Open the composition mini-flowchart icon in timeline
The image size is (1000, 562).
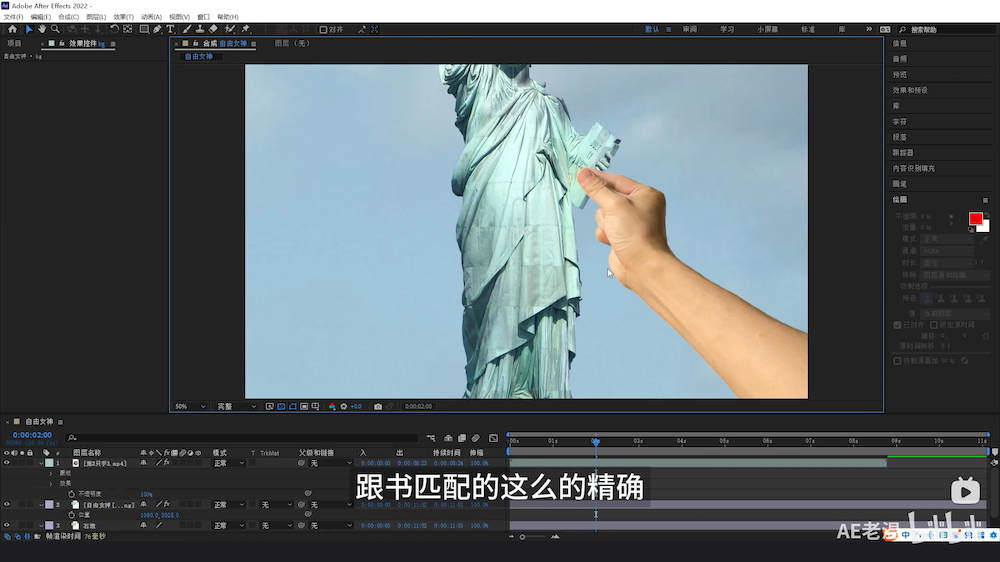431,438
